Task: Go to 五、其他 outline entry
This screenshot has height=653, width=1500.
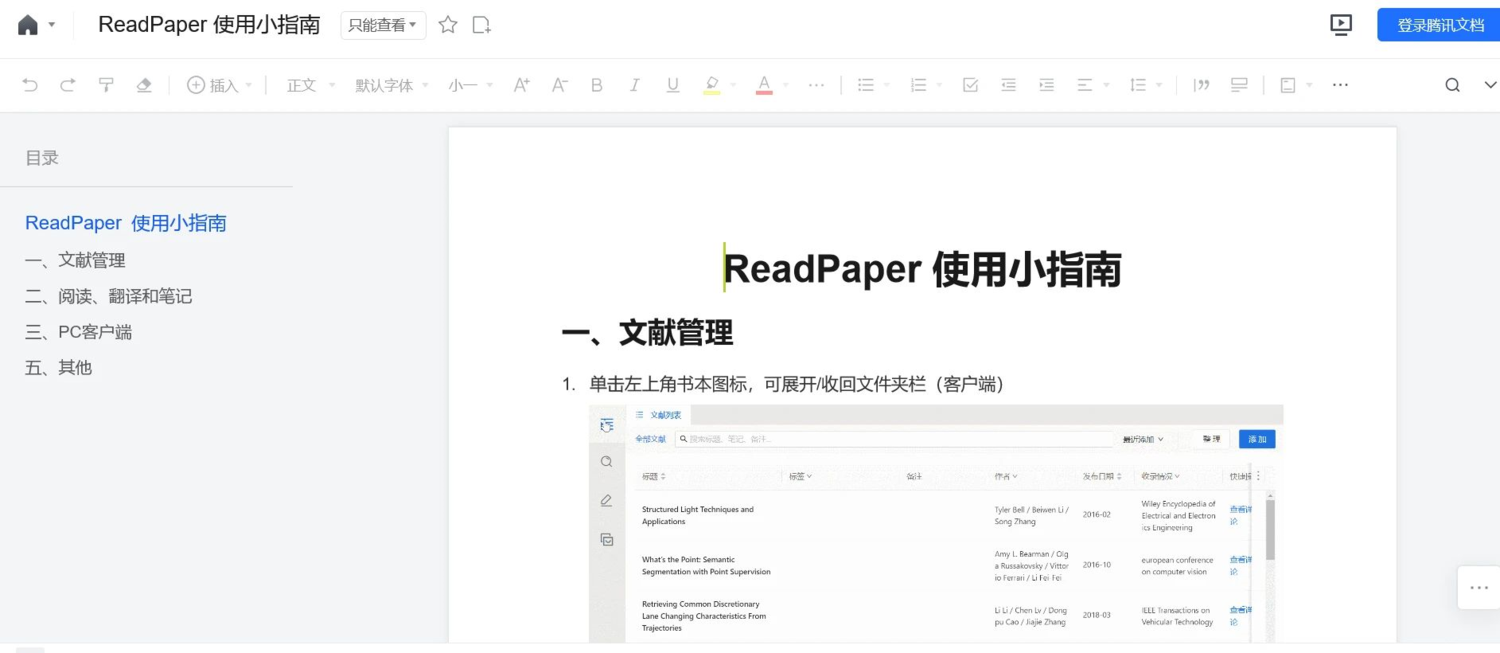Action: pyautogui.click(x=58, y=368)
